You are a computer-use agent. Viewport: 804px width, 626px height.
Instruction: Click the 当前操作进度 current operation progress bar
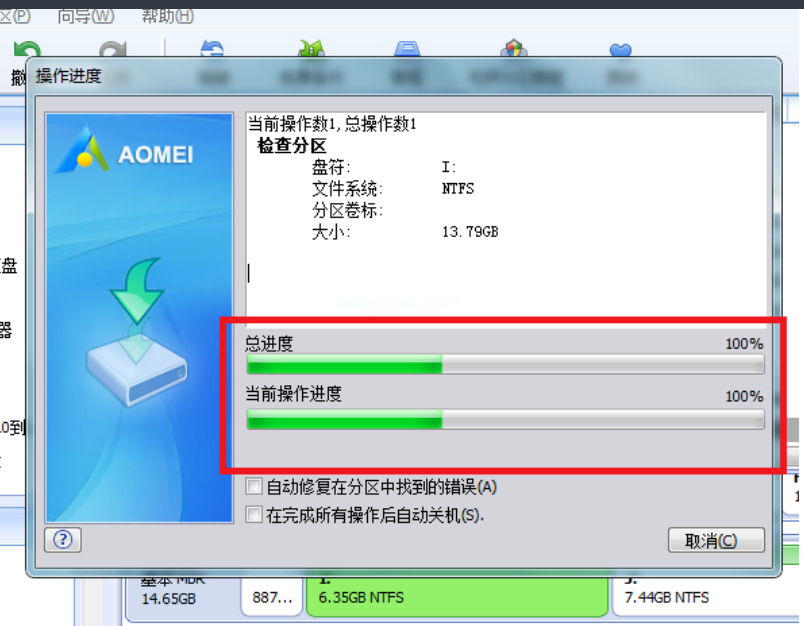pos(506,419)
